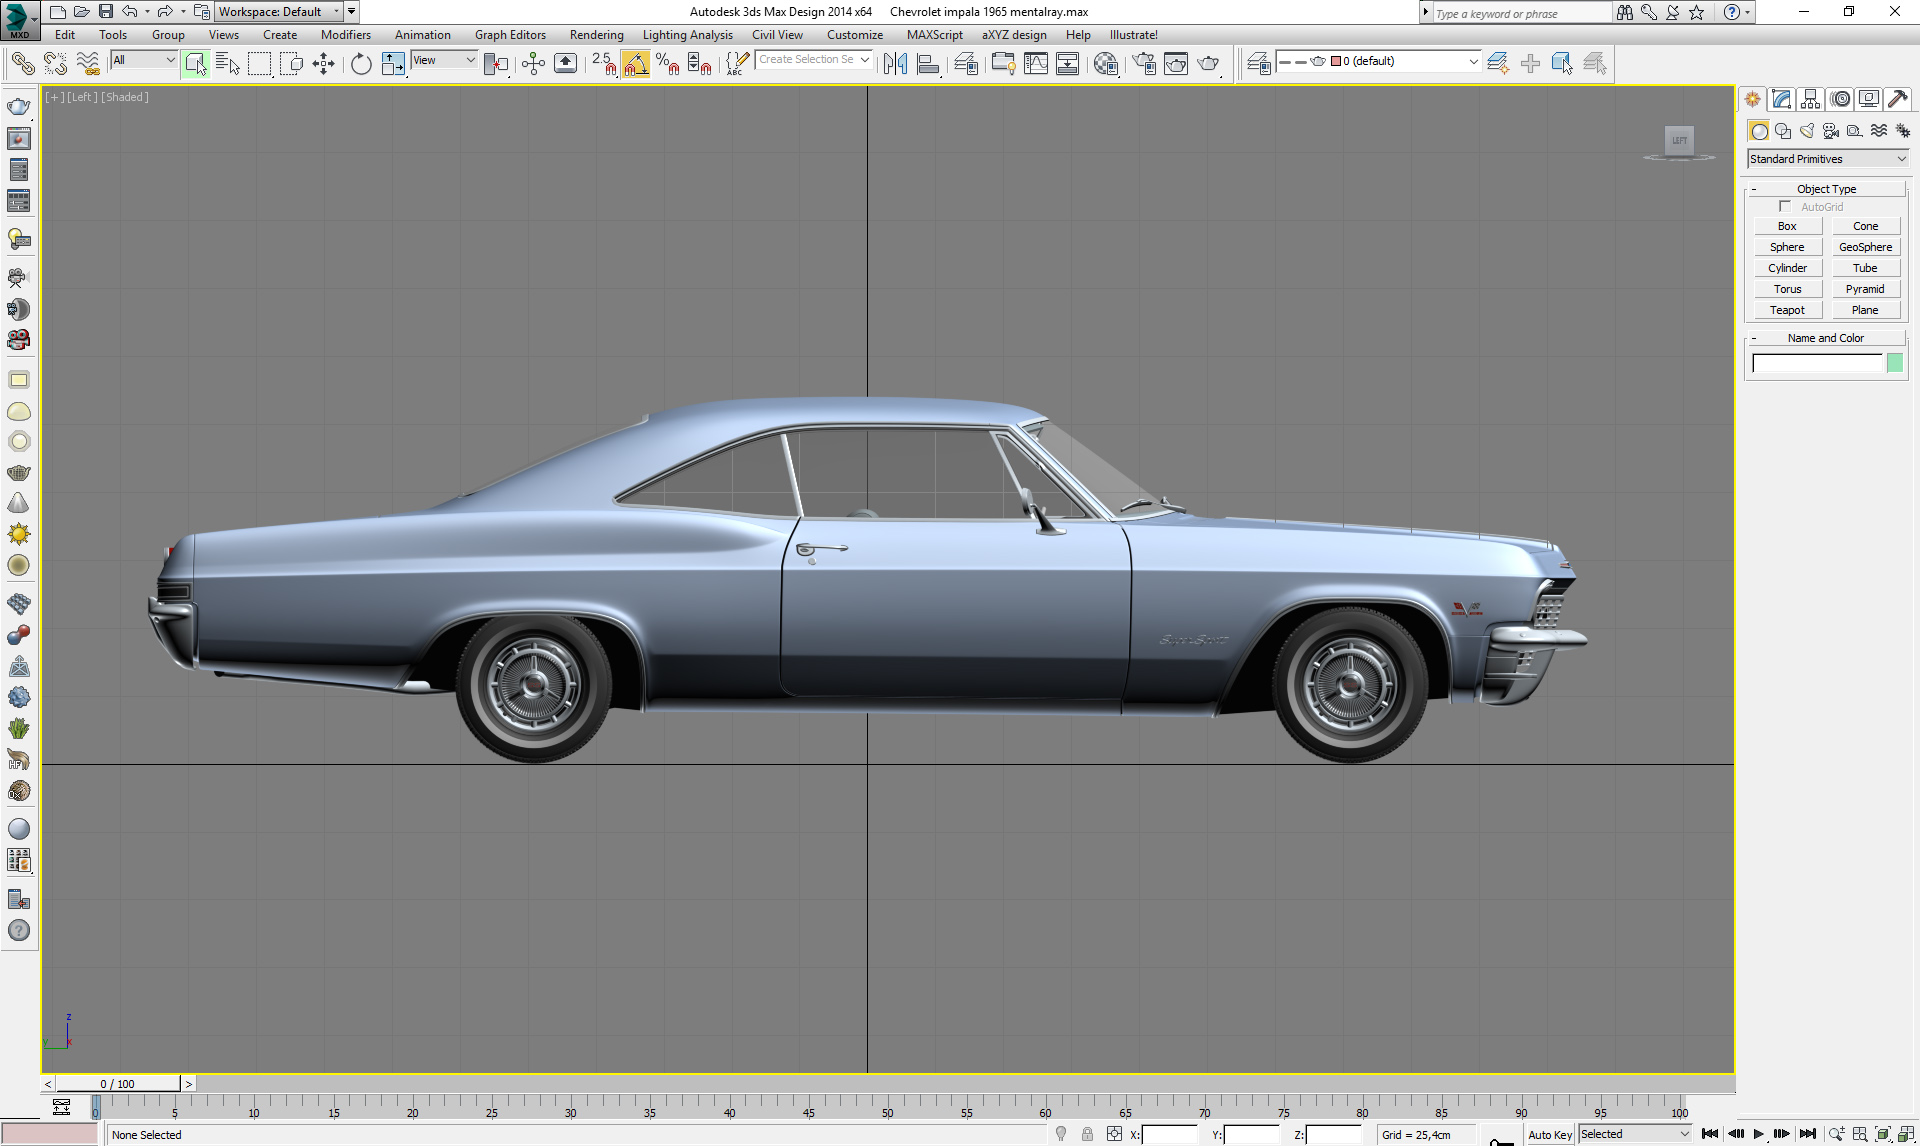Open the Graph Editors menu

pos(510,35)
